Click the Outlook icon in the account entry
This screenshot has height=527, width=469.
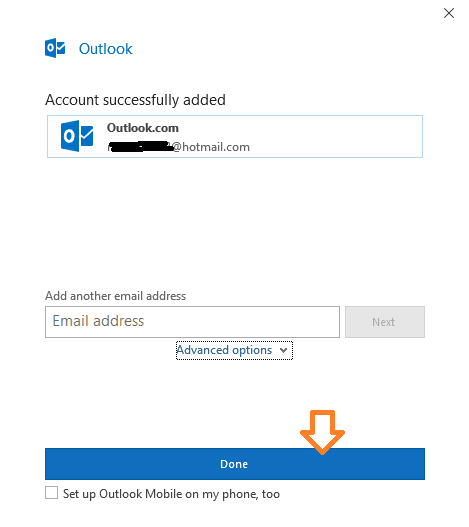(x=77, y=136)
